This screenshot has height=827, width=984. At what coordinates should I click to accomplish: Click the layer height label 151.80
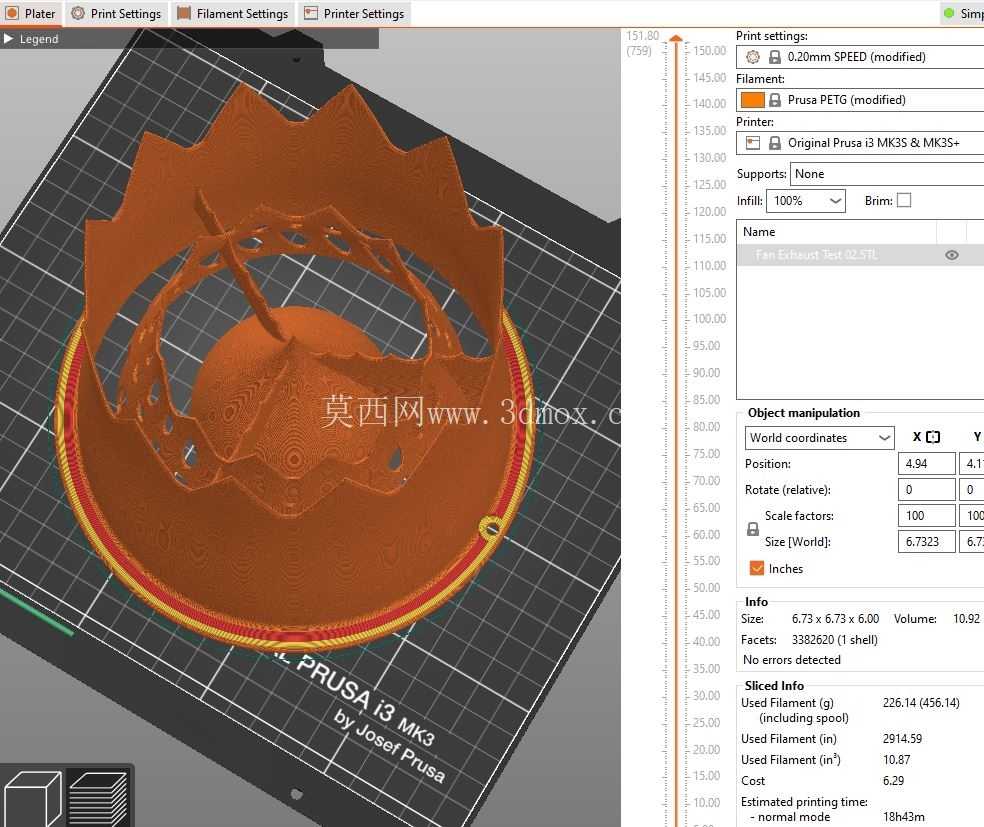point(643,36)
